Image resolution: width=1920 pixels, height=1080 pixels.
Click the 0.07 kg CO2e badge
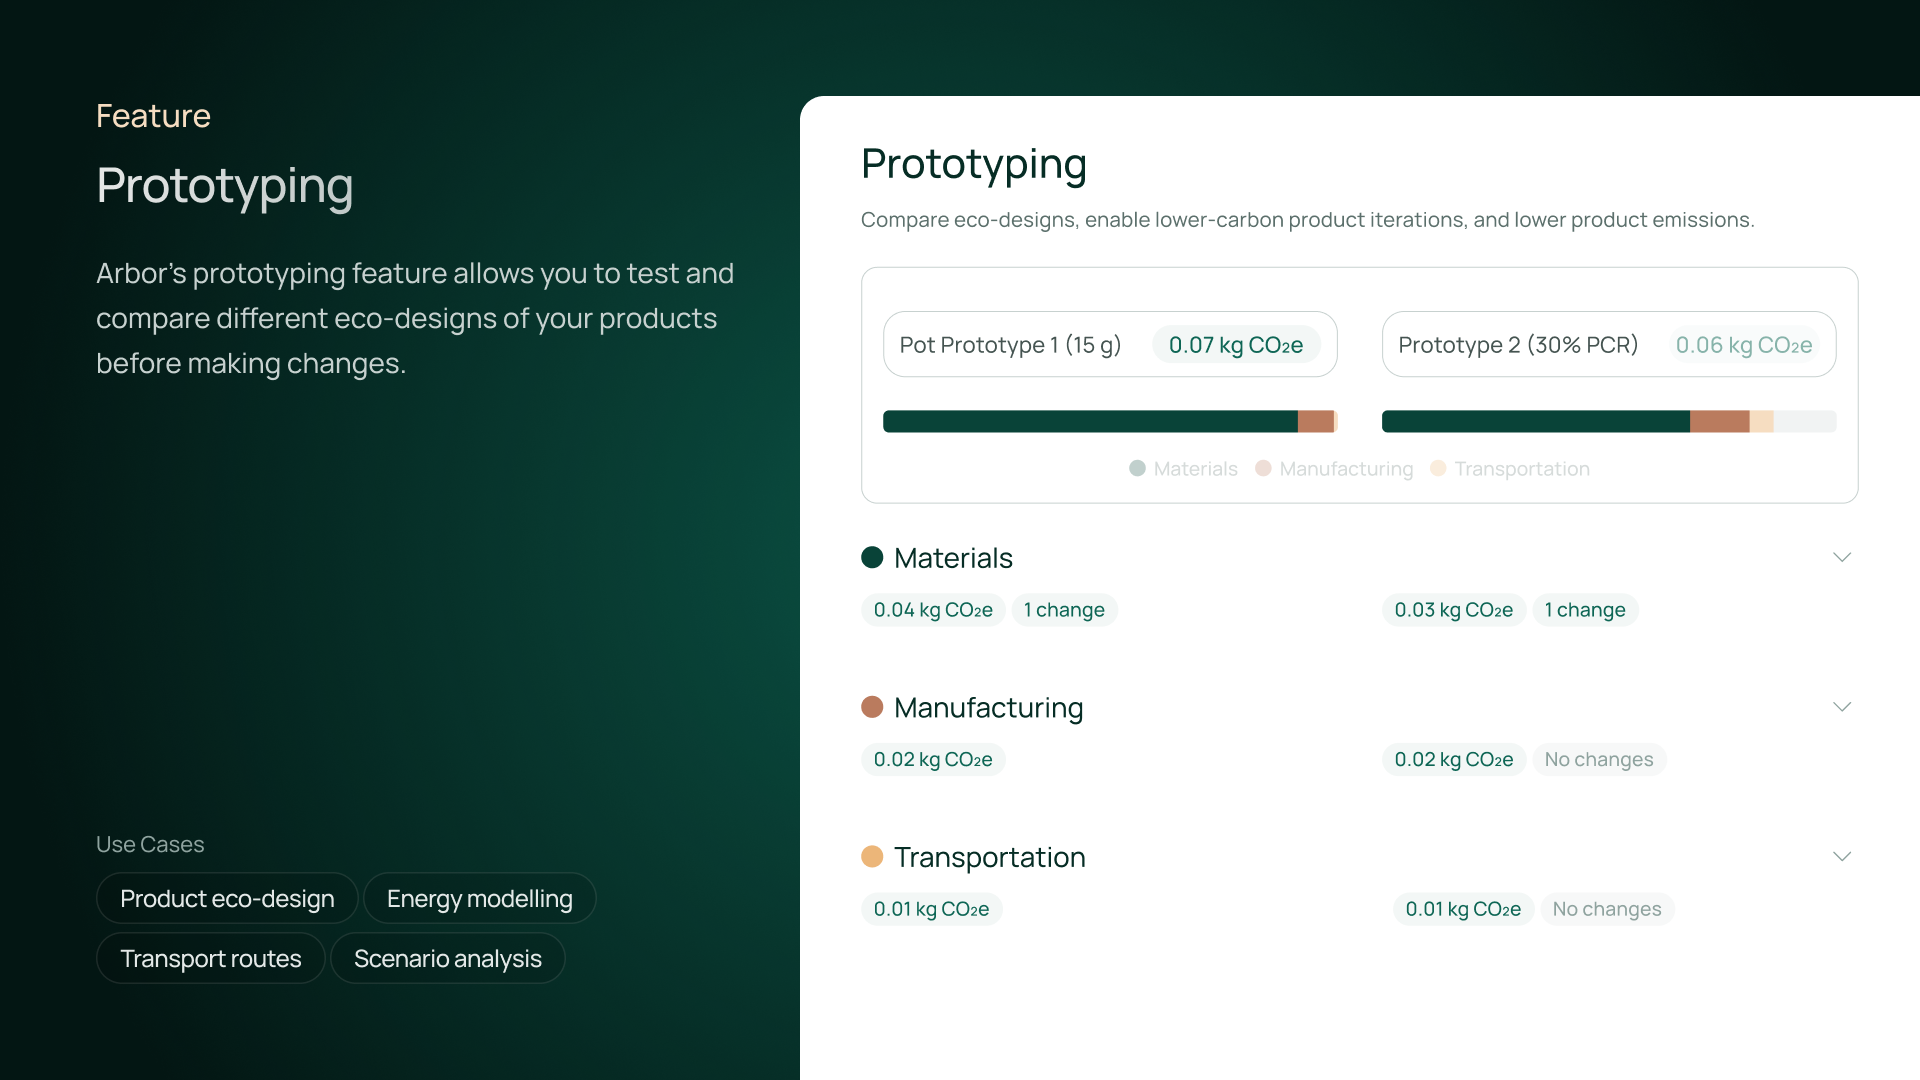tap(1236, 344)
